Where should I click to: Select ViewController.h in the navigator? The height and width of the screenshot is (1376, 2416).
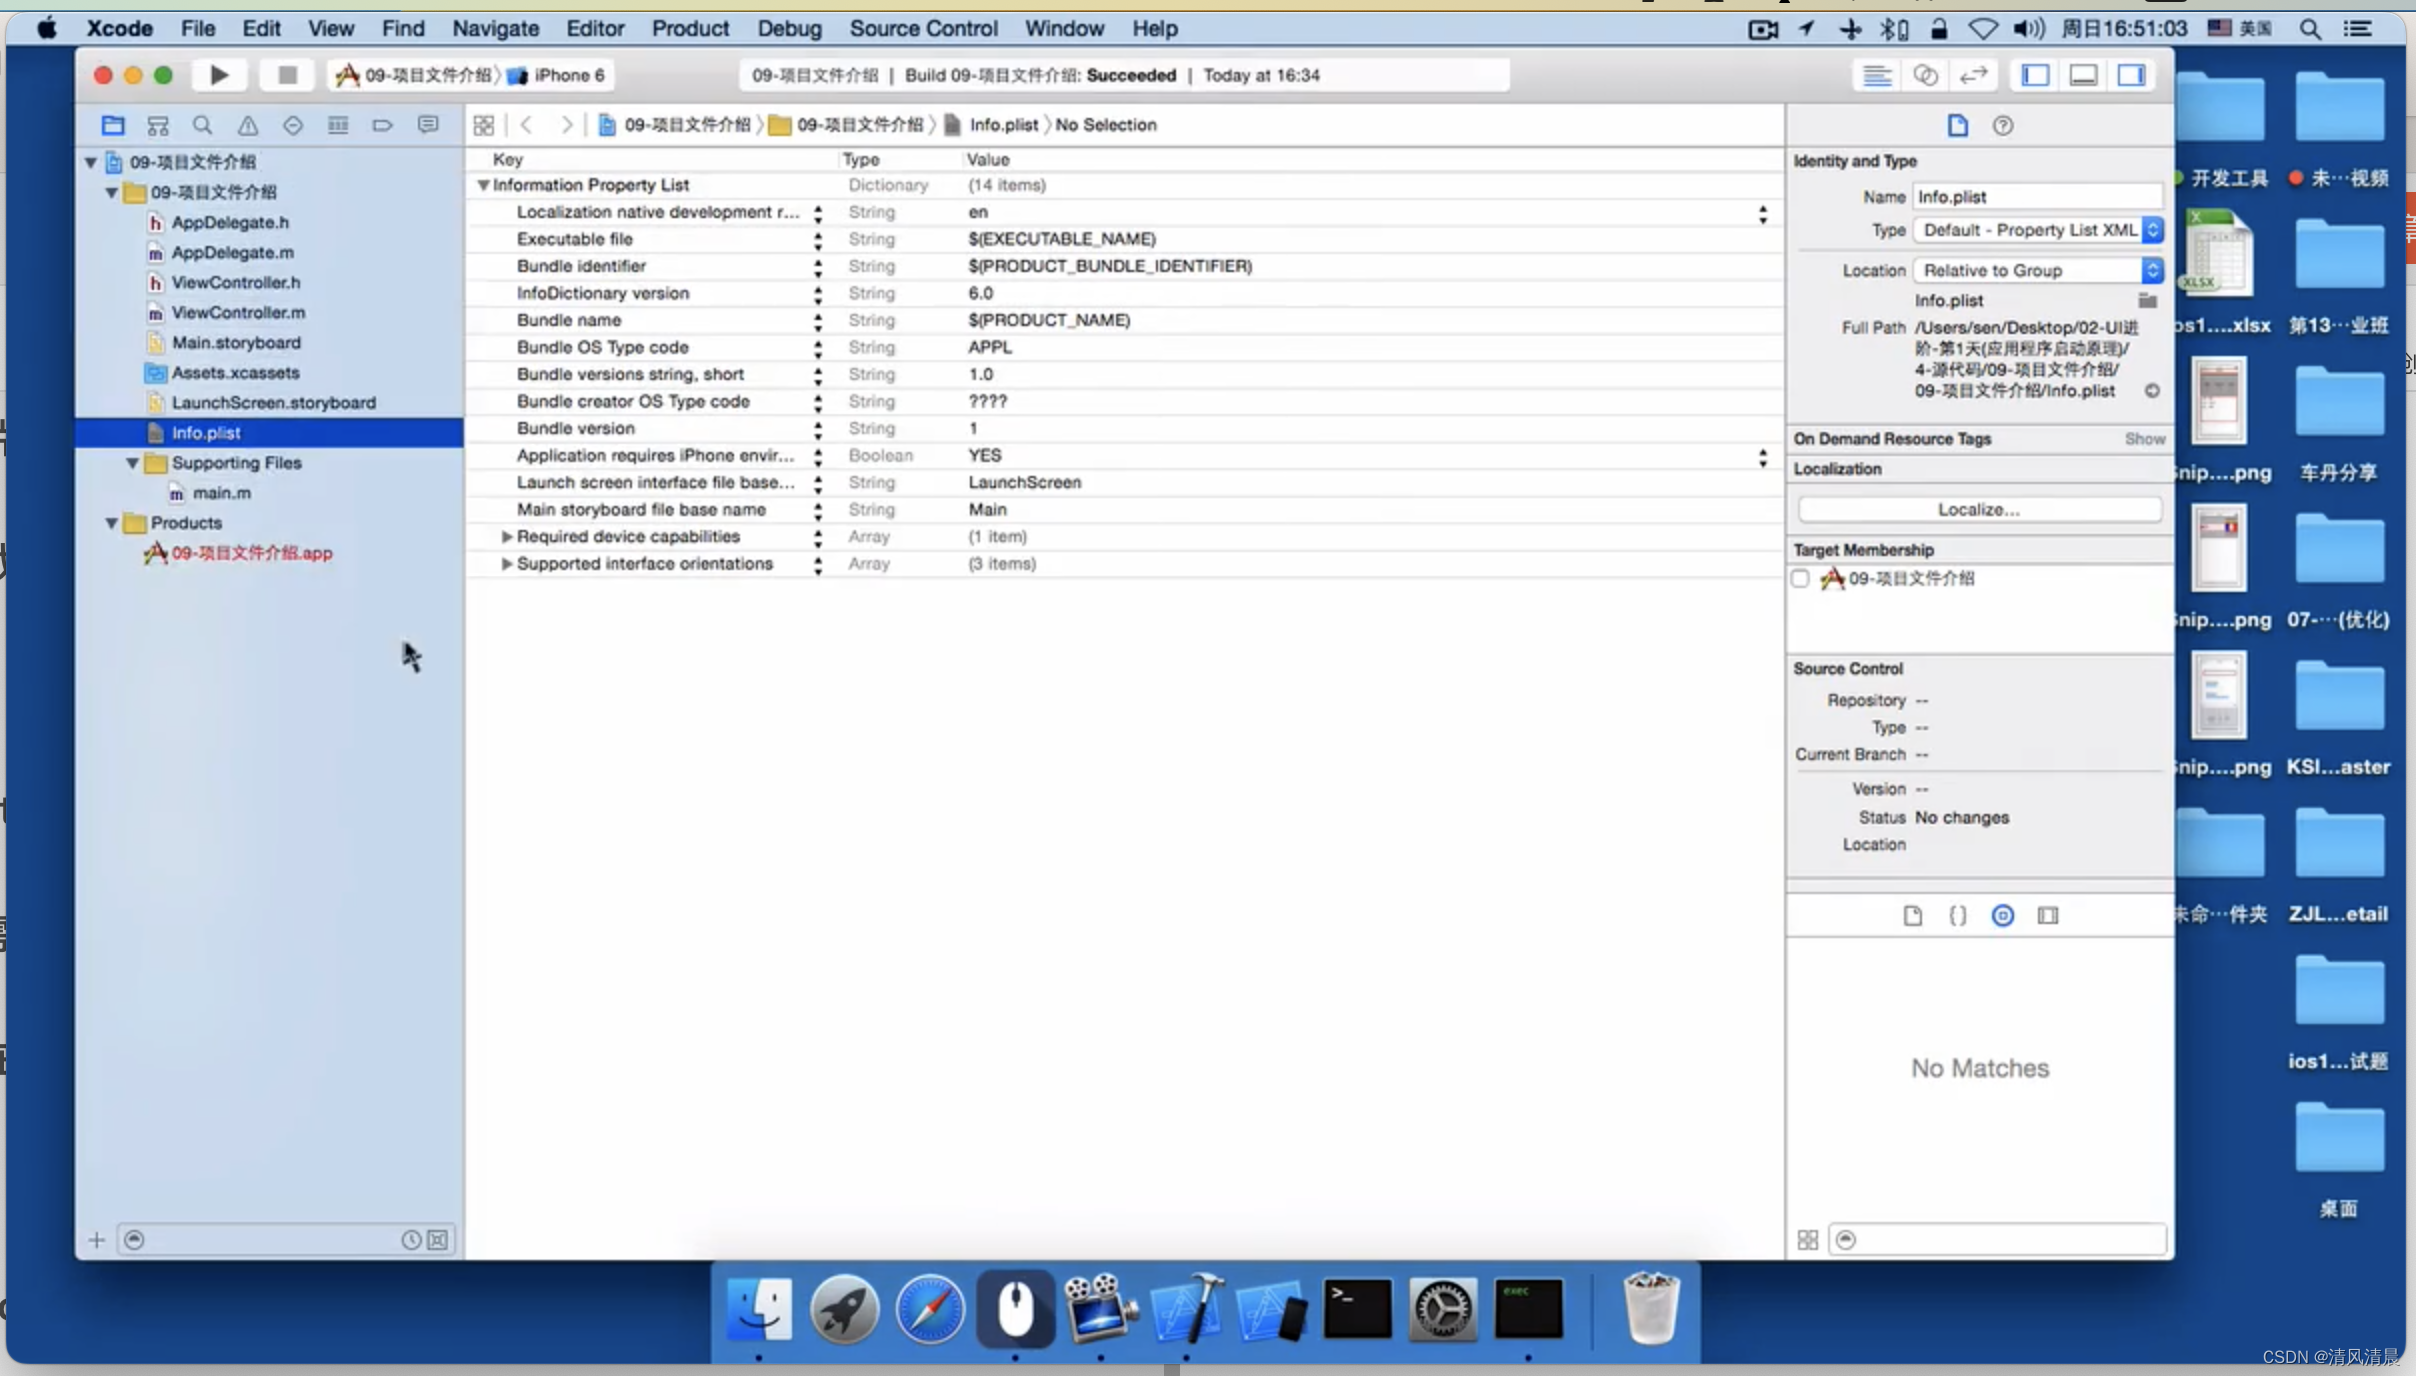[x=235, y=283]
